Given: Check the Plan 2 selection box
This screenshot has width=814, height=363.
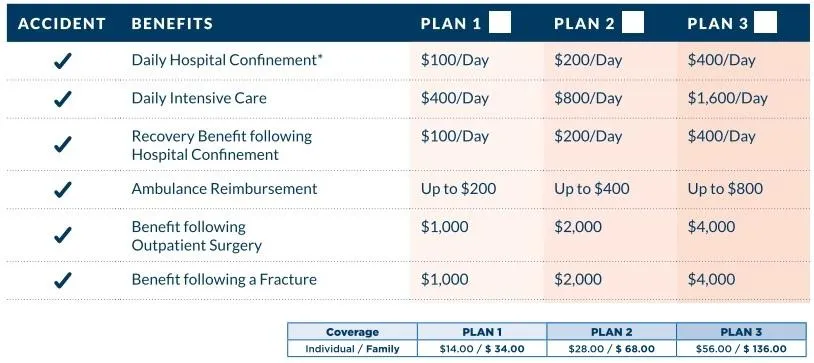Looking at the screenshot, I should tap(633, 23).
